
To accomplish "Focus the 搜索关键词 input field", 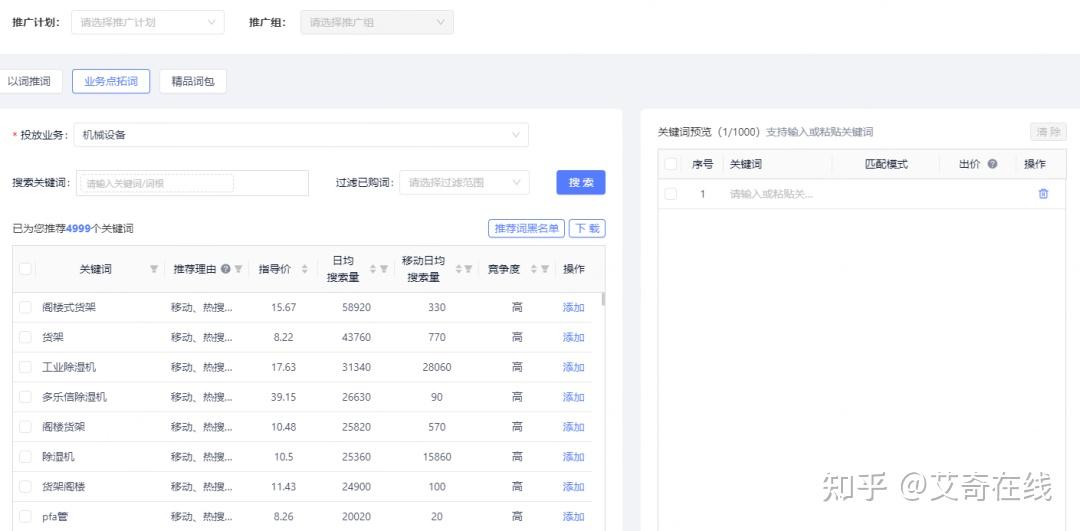I will point(192,183).
